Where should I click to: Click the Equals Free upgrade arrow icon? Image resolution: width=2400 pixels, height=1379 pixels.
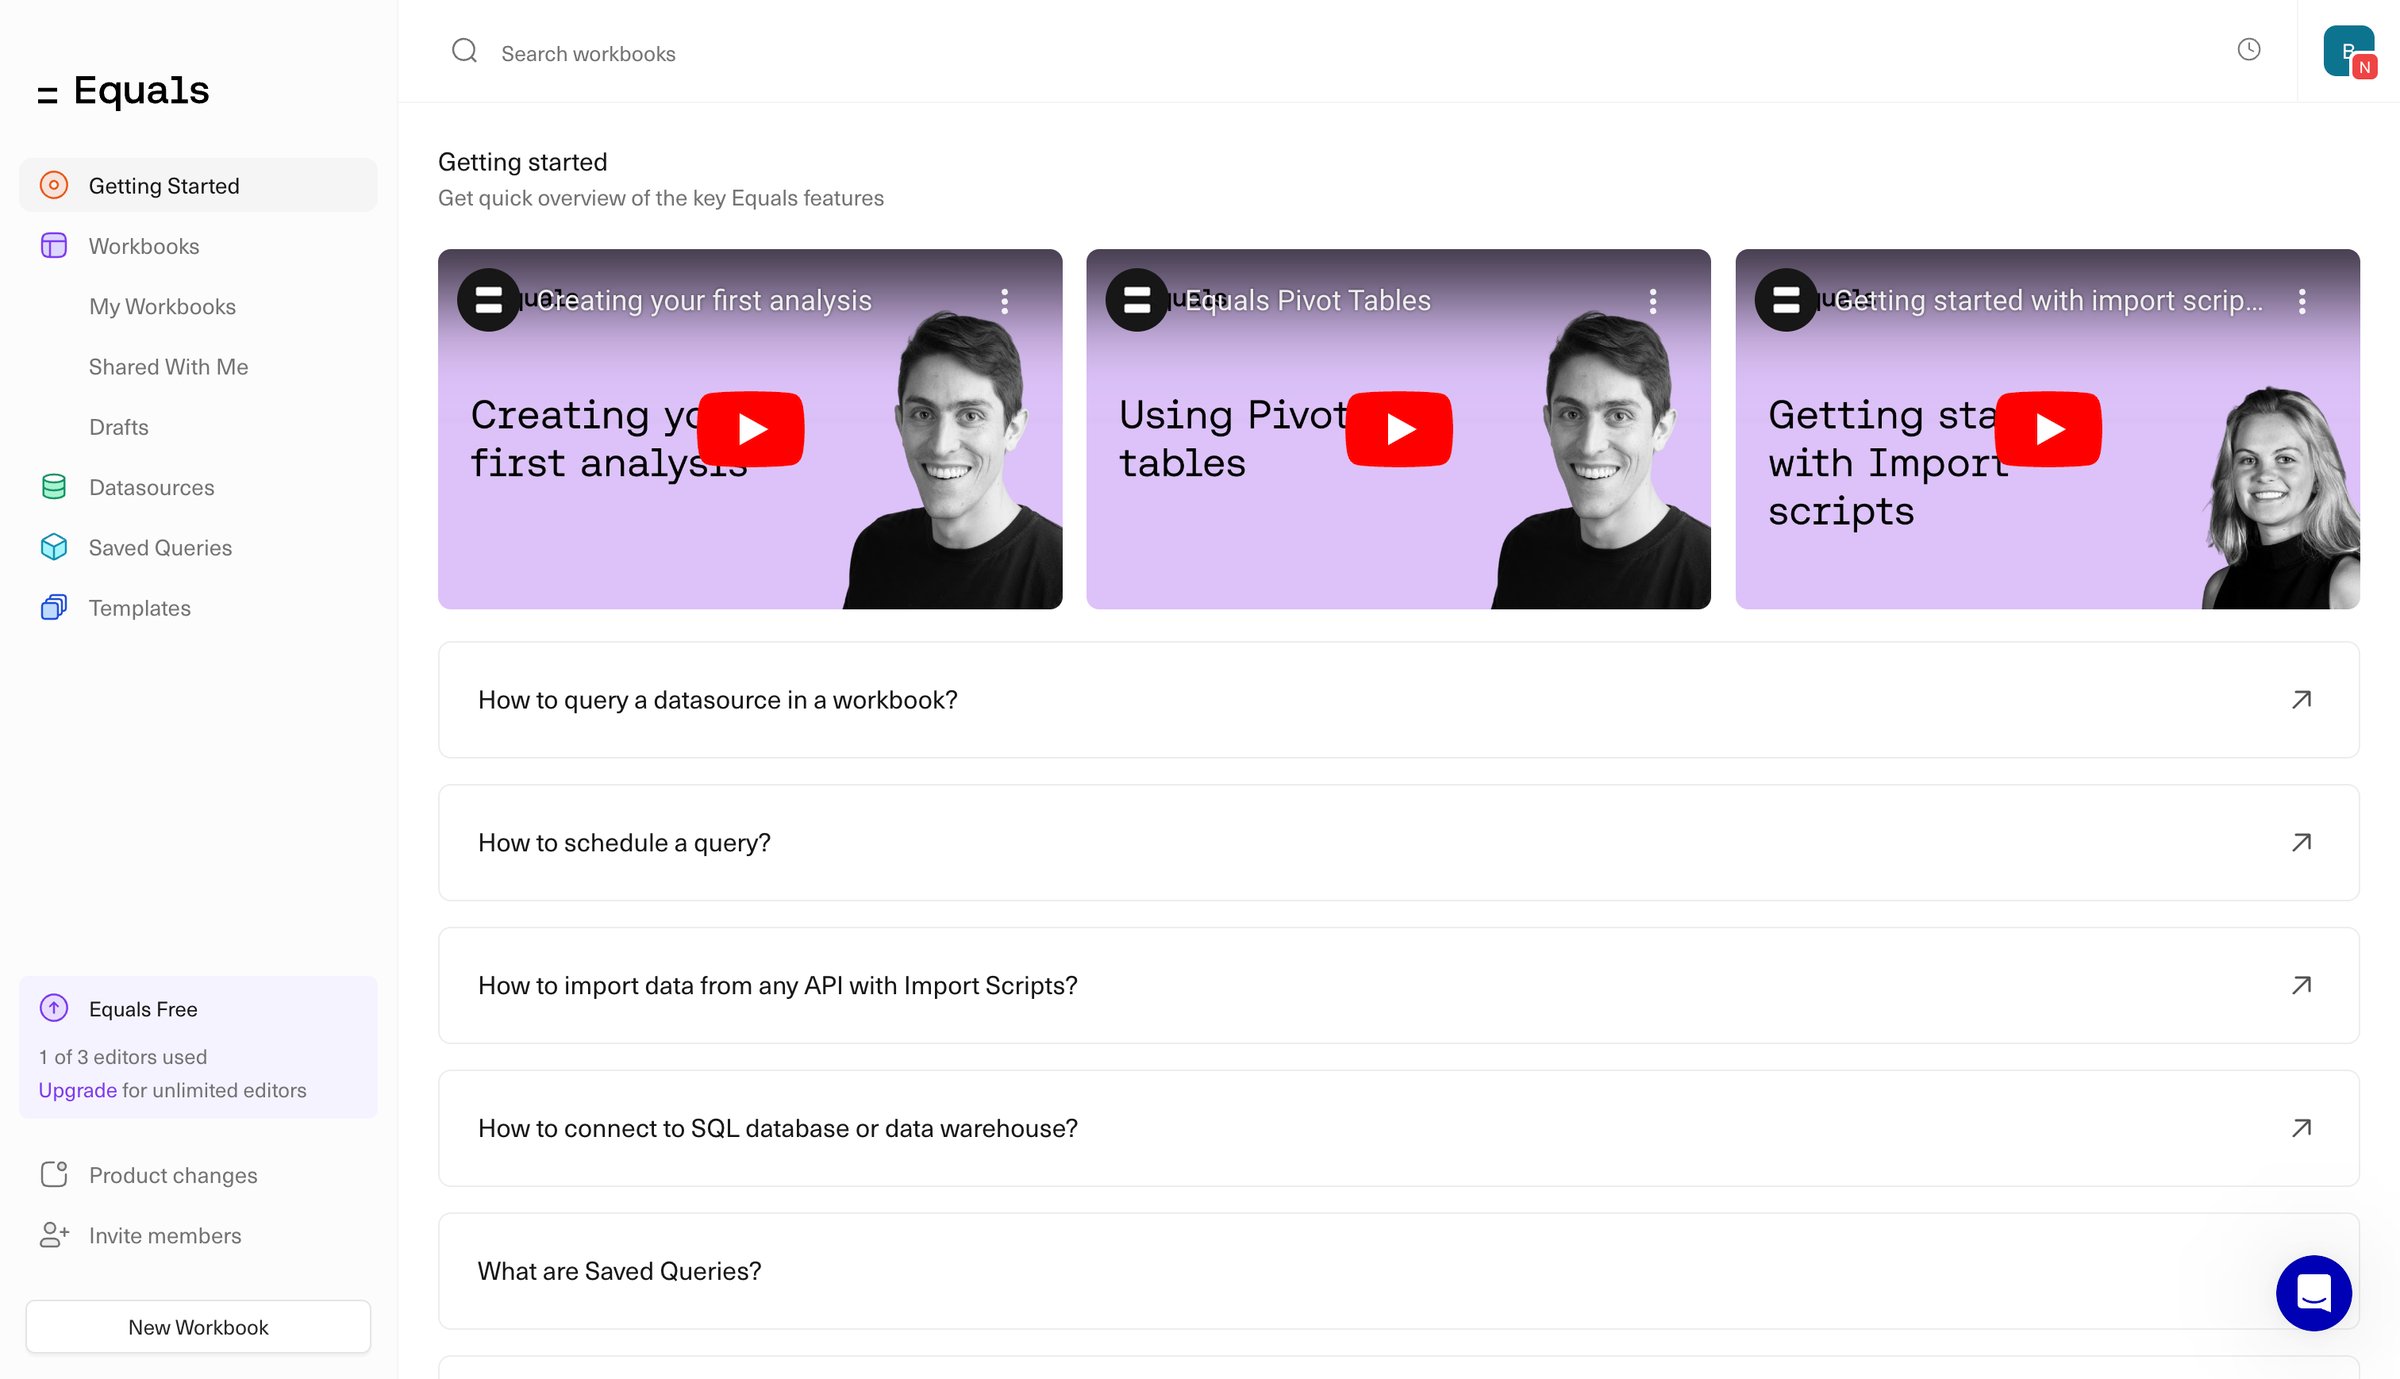[54, 1008]
